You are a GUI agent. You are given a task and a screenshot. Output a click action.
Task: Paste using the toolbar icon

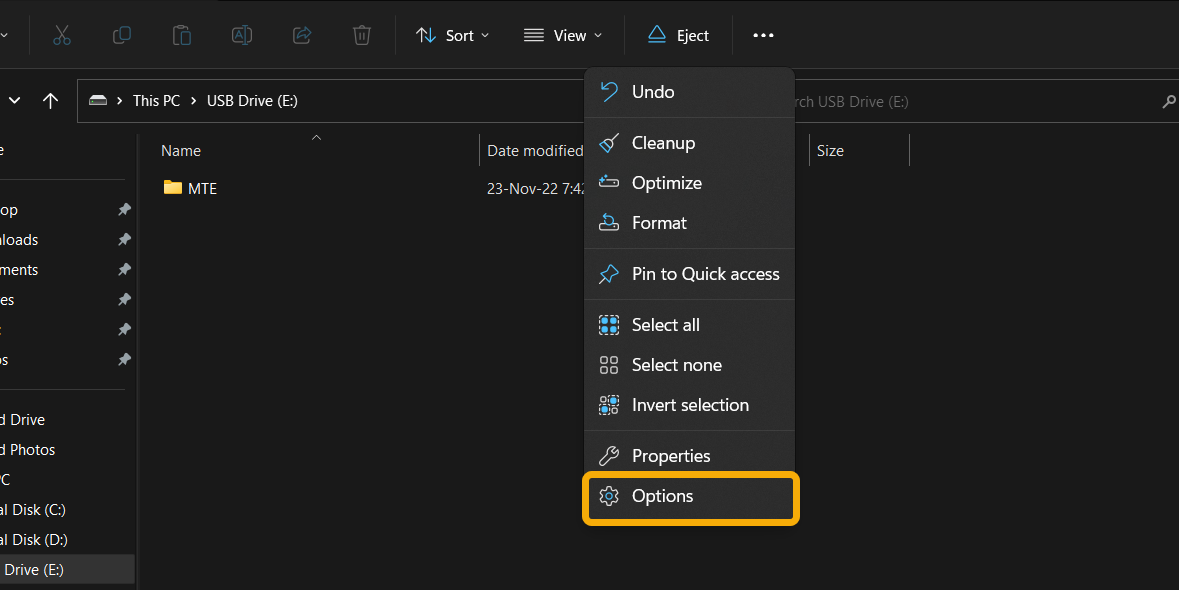click(181, 35)
